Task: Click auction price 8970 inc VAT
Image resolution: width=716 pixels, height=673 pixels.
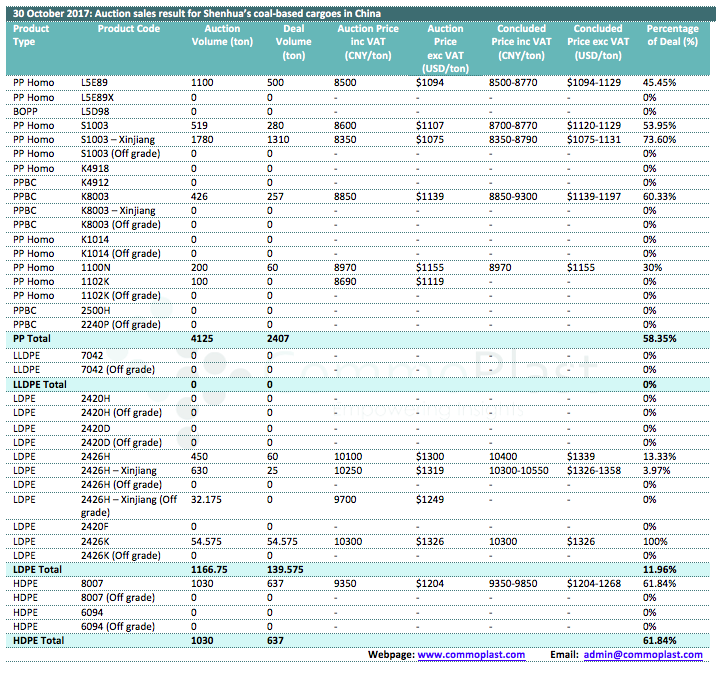Action: coord(345,268)
